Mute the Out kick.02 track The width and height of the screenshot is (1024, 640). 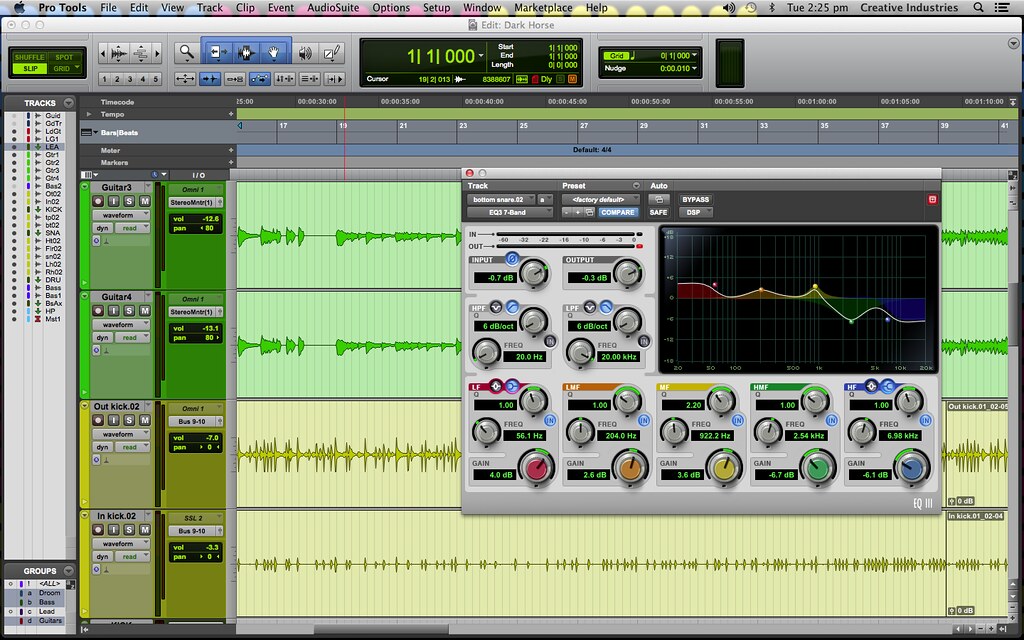146,422
